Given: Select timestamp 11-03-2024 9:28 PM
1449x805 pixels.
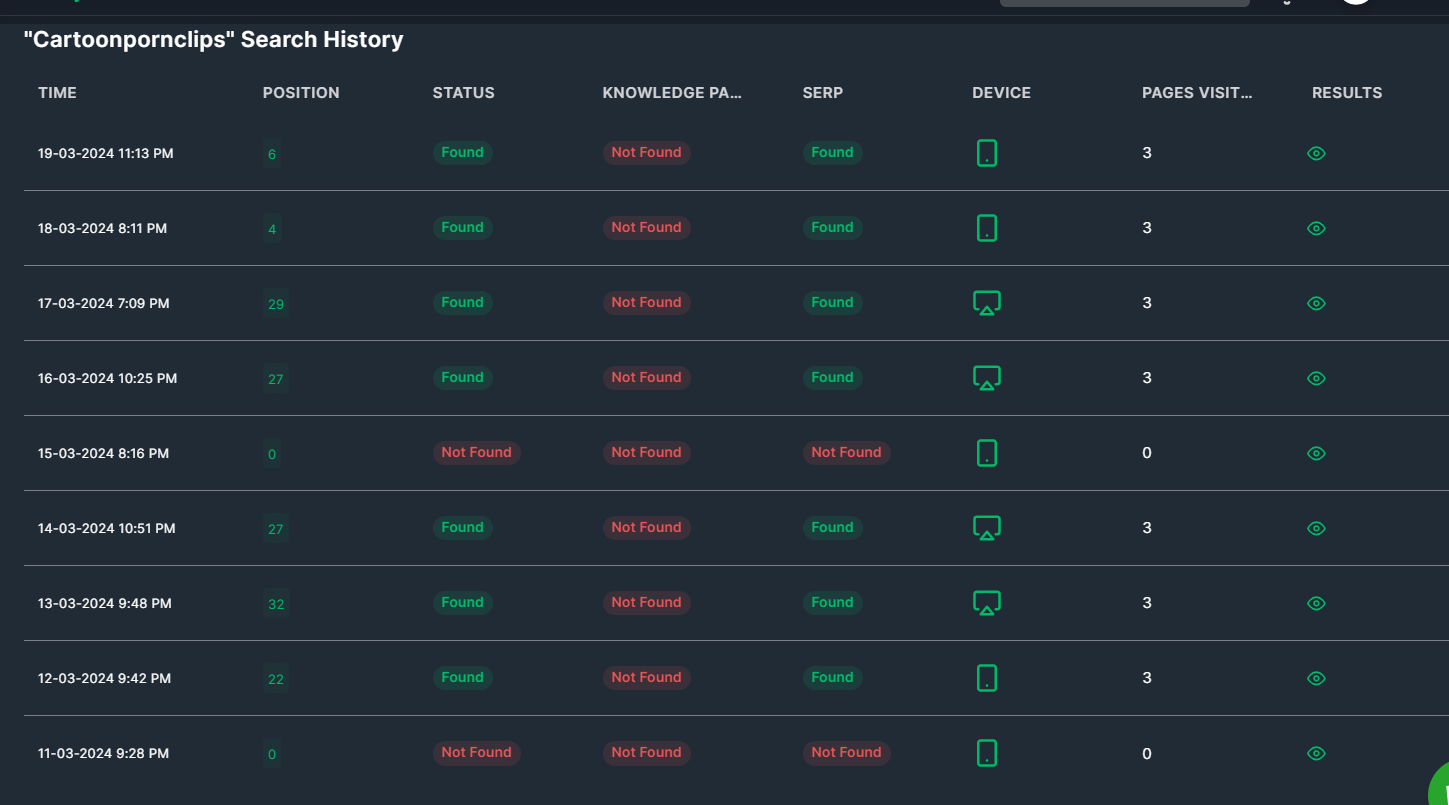Looking at the screenshot, I should [104, 754].
